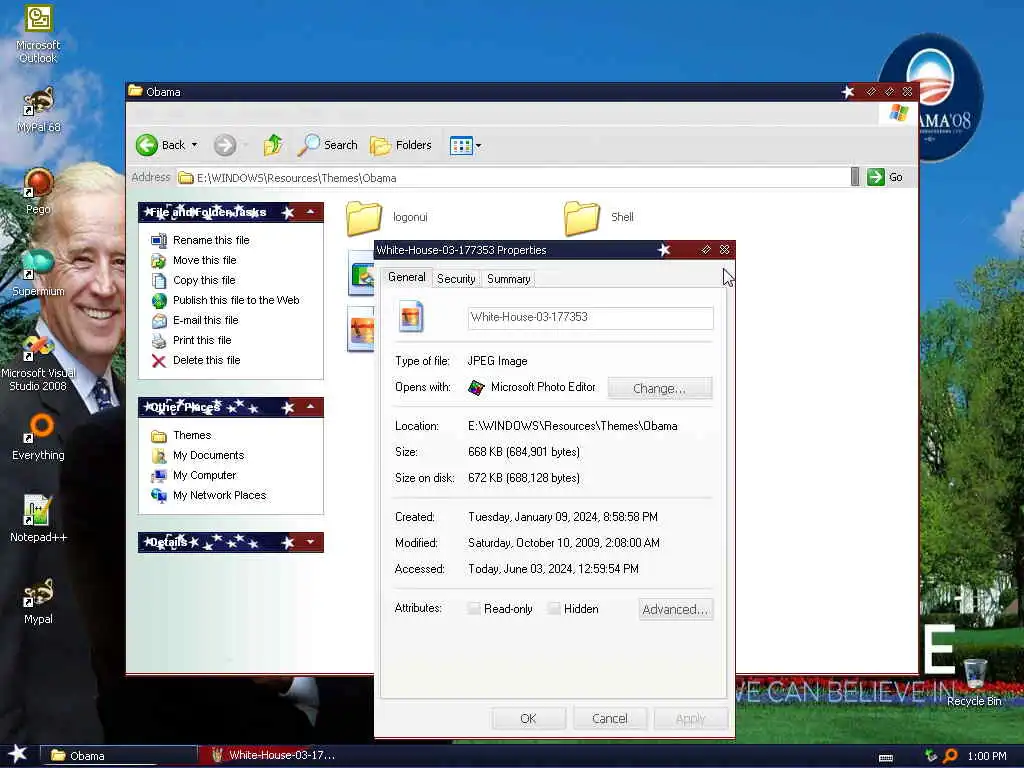
Task: Click Move this file
Action: coord(204,261)
